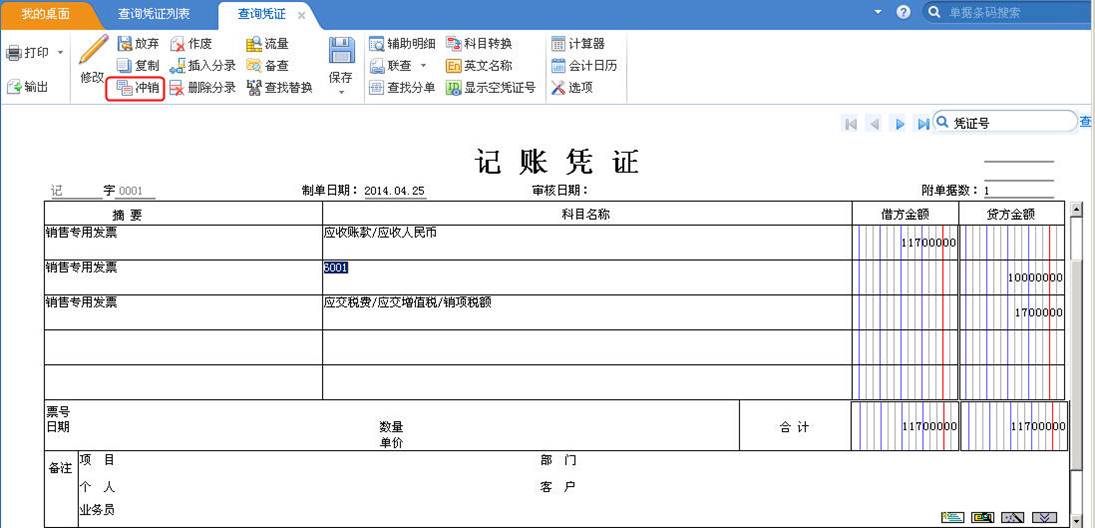Click the 删除分录 delete entry button
1095x528 pixels.
pos(203,88)
